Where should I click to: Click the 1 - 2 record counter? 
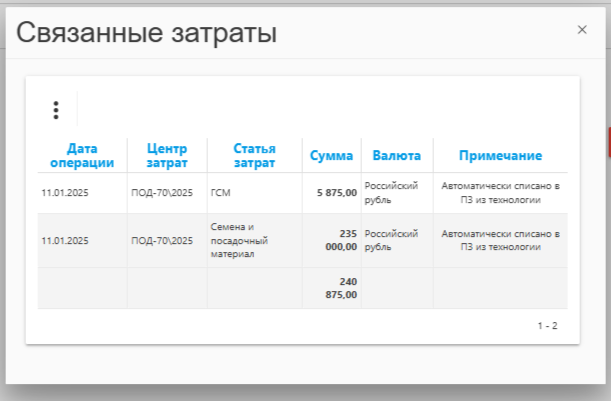(x=547, y=326)
